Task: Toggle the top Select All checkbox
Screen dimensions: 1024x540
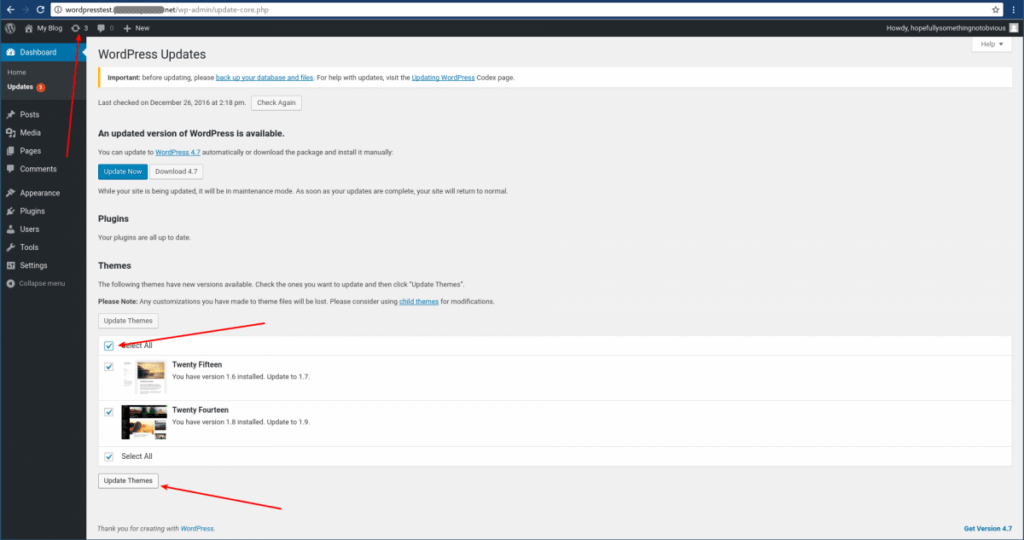Action: 109,345
